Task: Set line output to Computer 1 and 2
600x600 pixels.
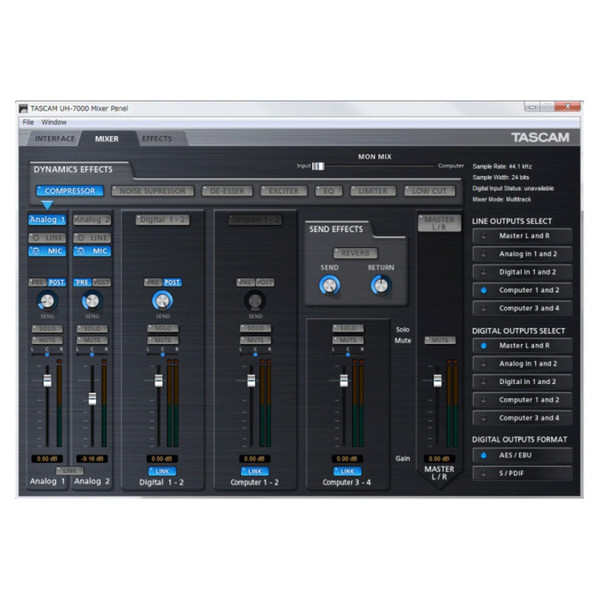Action: 522,290
